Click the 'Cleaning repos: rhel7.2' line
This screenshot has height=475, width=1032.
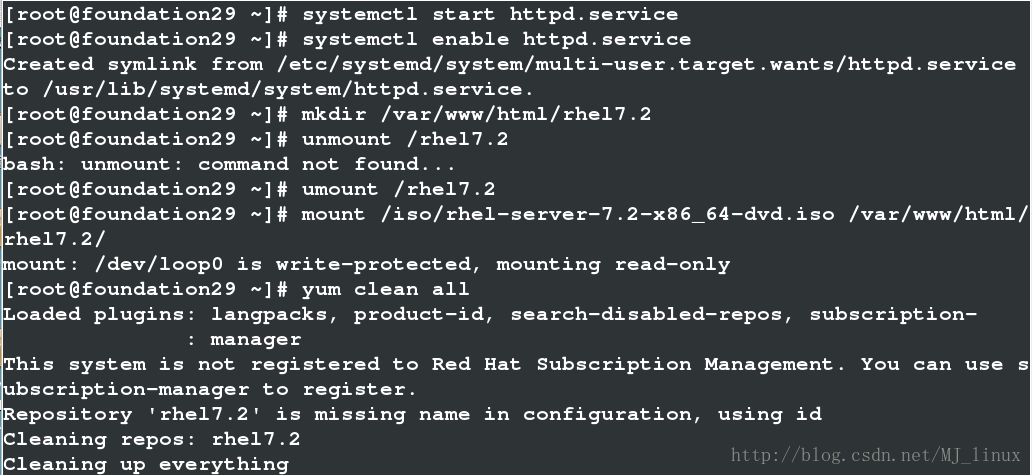[x=152, y=439]
